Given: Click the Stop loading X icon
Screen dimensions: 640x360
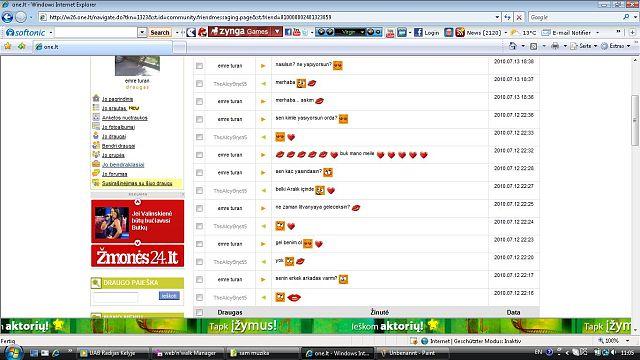Looking at the screenshot, I should [519, 17].
